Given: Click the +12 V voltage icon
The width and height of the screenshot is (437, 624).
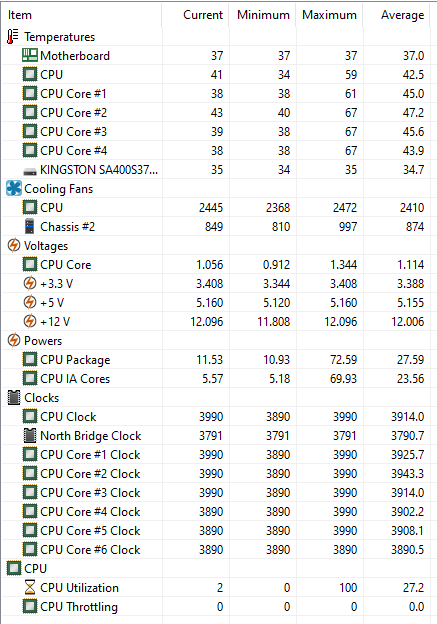Looking at the screenshot, I should (x=30, y=321).
